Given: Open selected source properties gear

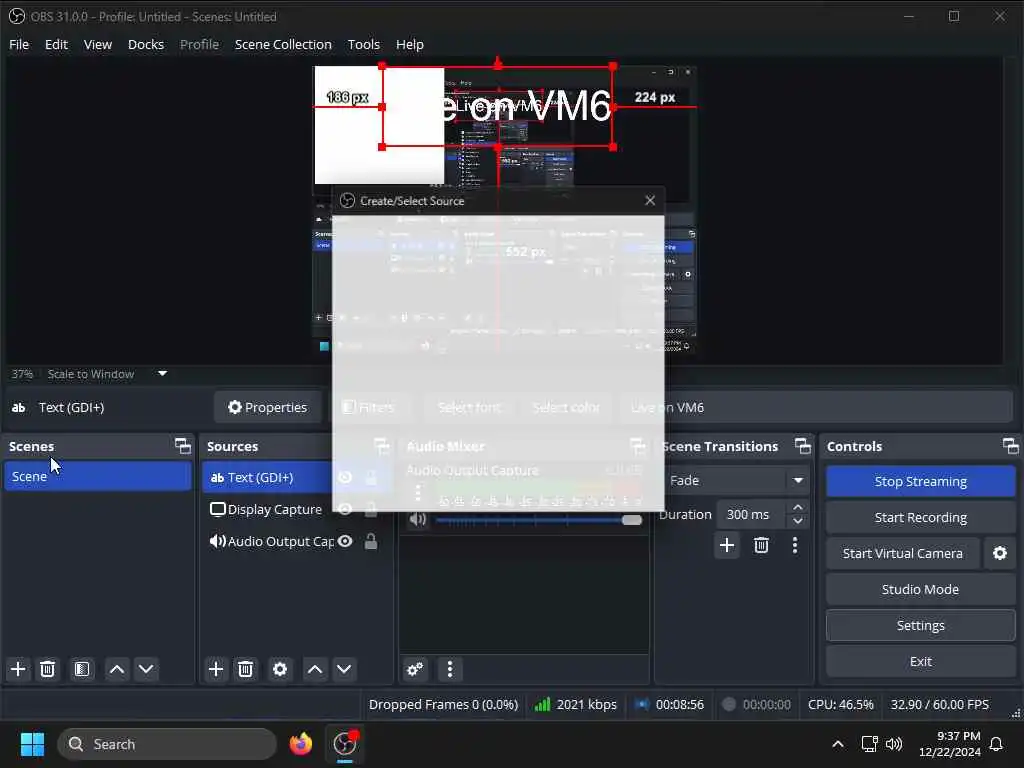Looking at the screenshot, I should [280, 669].
